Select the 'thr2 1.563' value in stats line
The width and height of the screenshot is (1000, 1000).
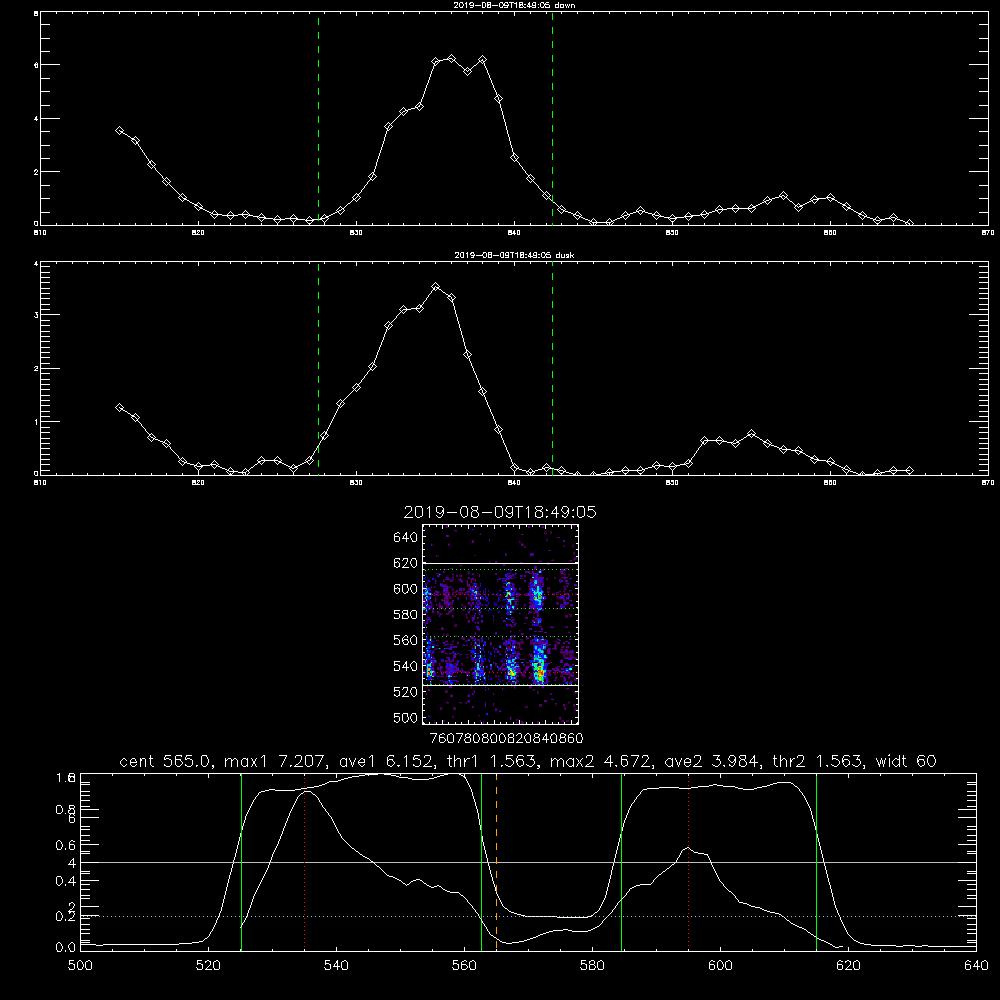[818, 761]
